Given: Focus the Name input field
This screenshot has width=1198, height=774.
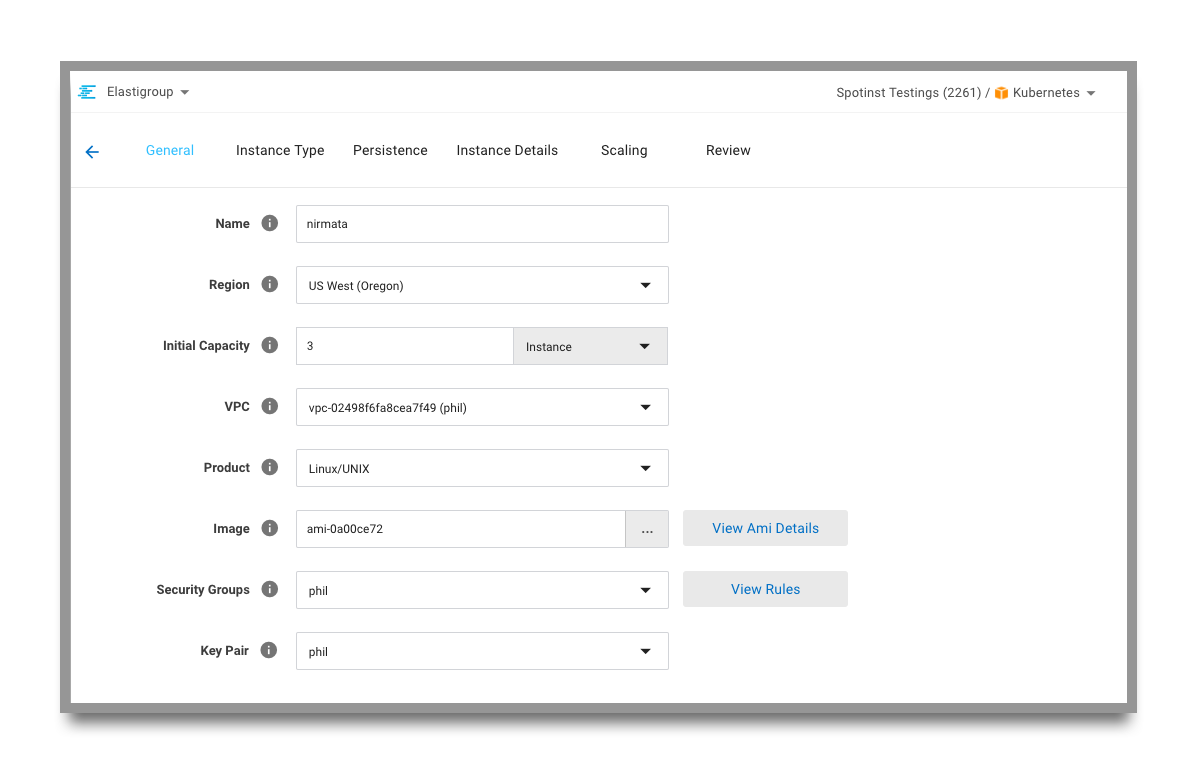Looking at the screenshot, I should (482, 224).
